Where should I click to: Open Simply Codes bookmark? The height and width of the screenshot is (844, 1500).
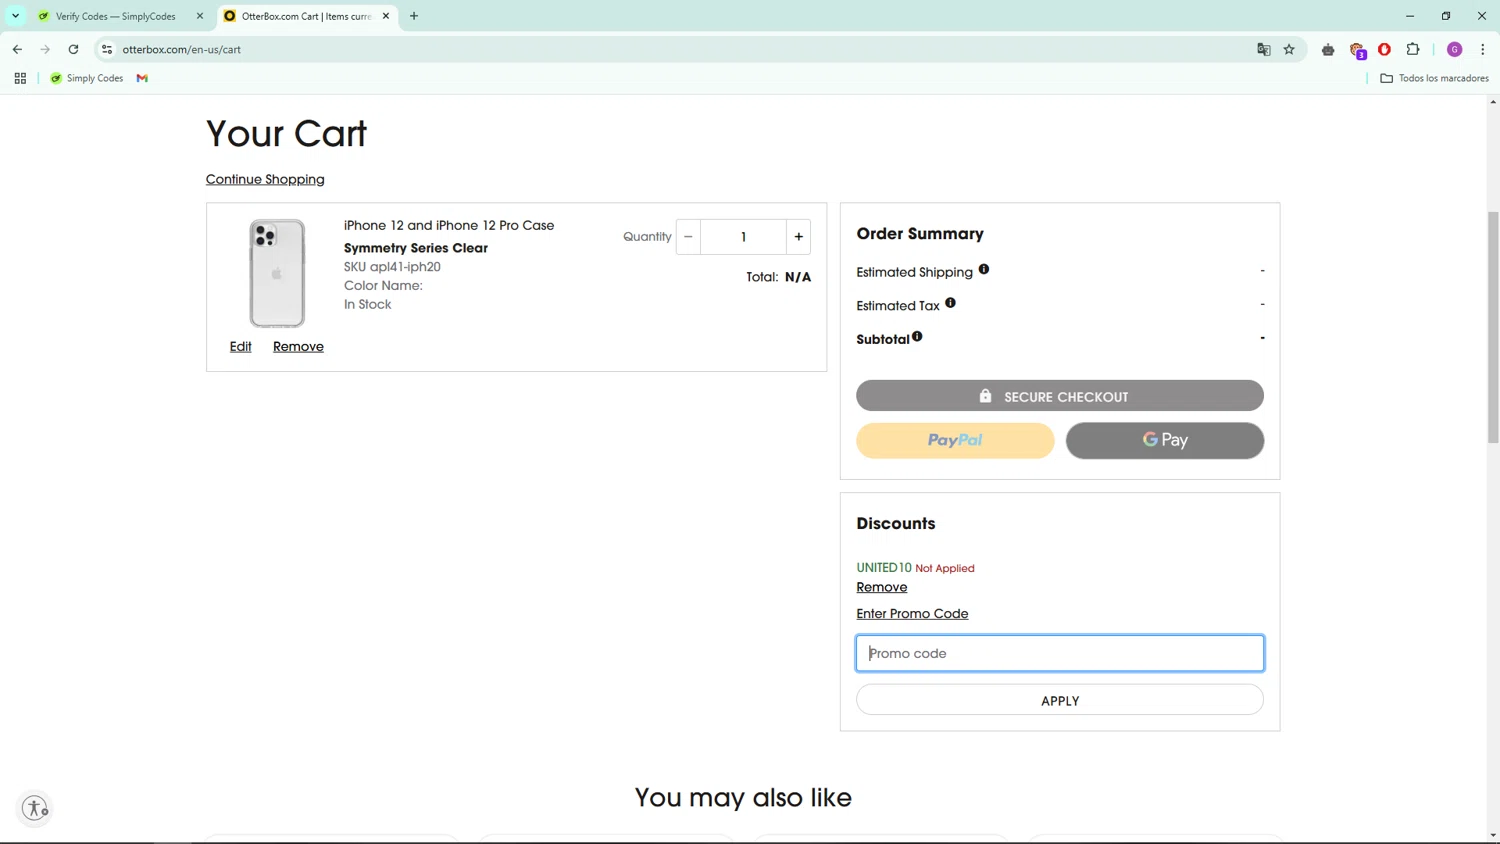click(x=87, y=78)
